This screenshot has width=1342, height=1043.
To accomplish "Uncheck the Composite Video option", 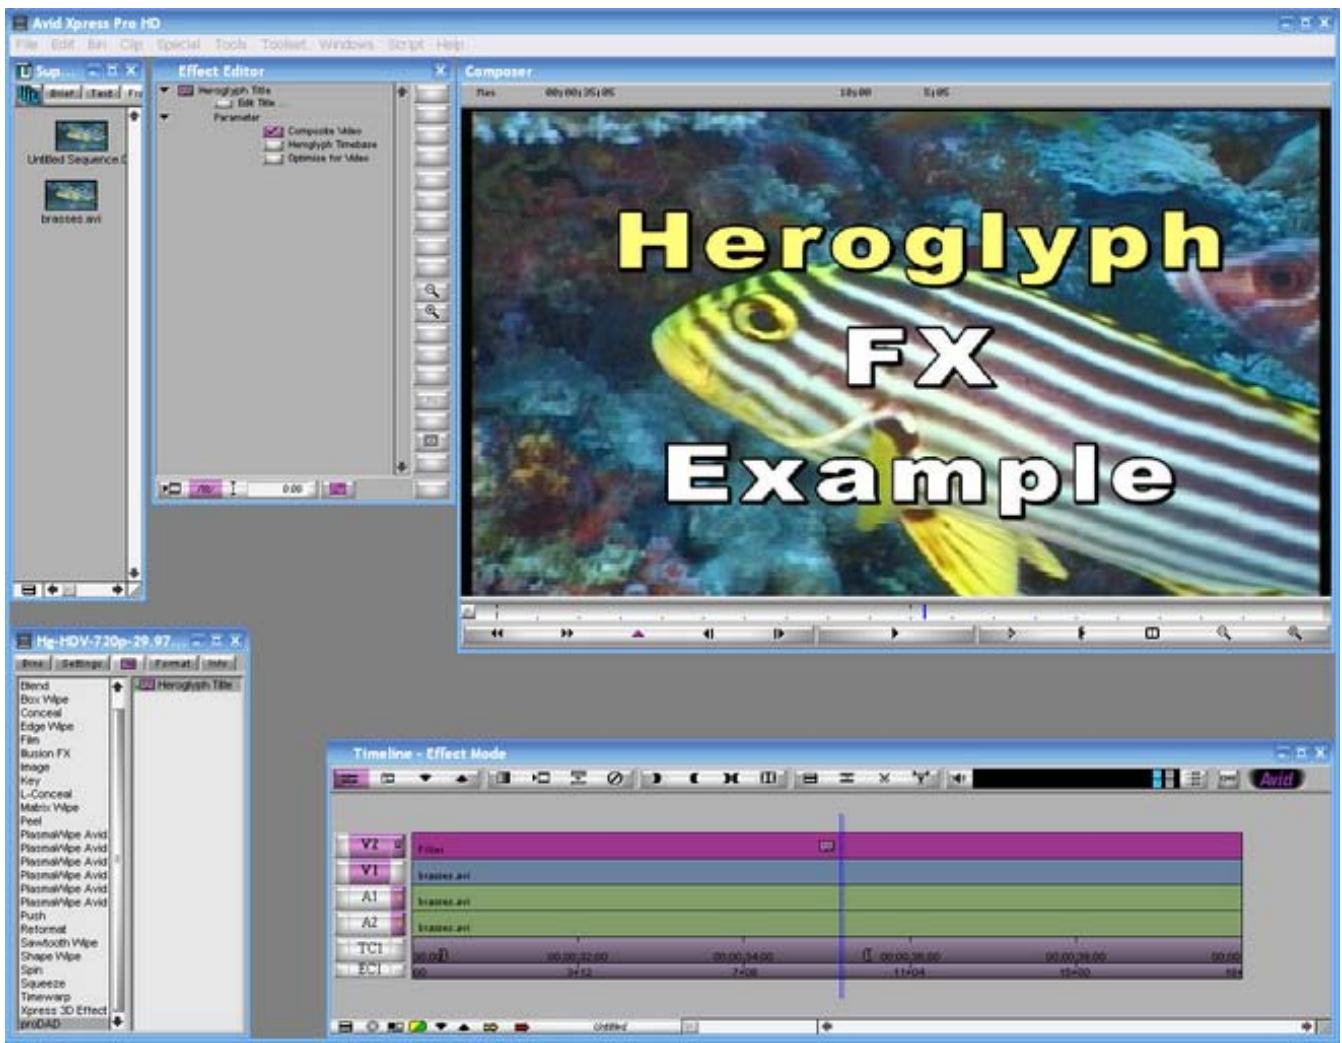I will pos(274,131).
